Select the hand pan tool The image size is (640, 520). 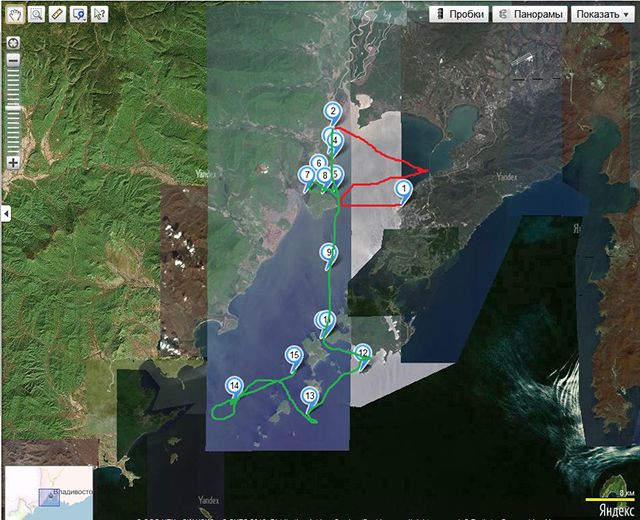(x=15, y=14)
